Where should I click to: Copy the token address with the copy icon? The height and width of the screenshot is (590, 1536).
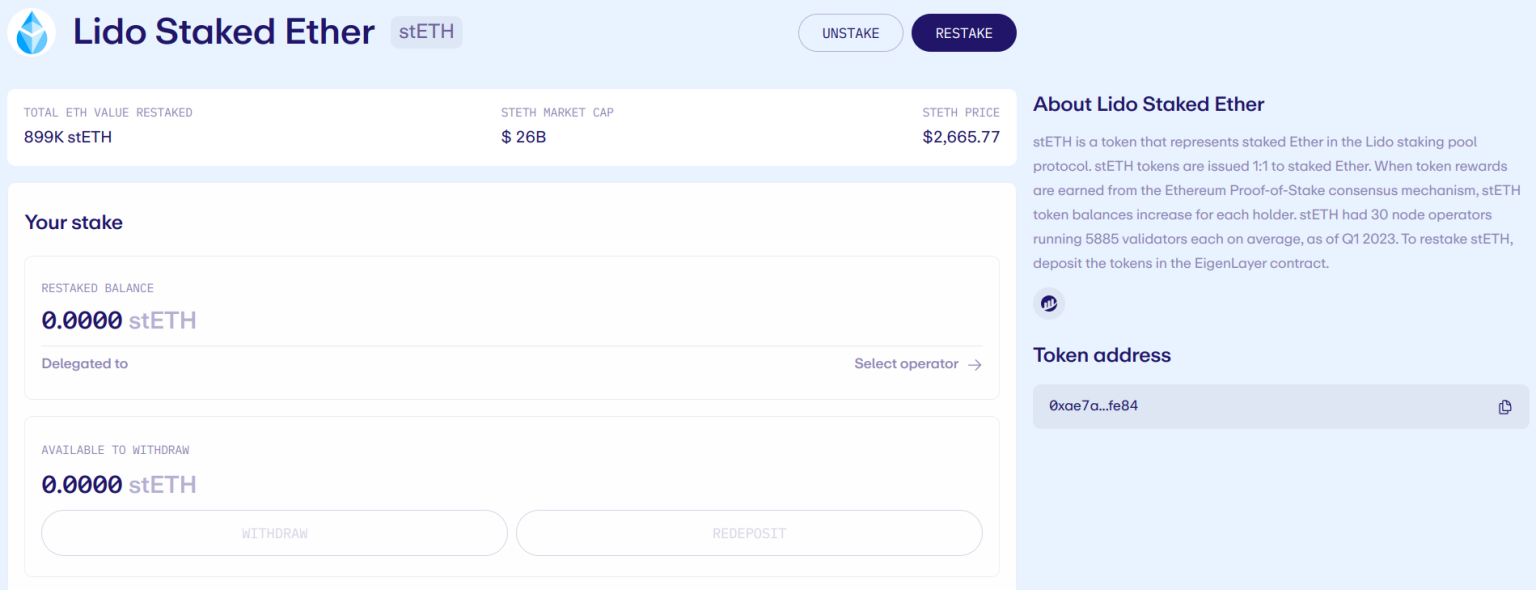coord(1505,407)
